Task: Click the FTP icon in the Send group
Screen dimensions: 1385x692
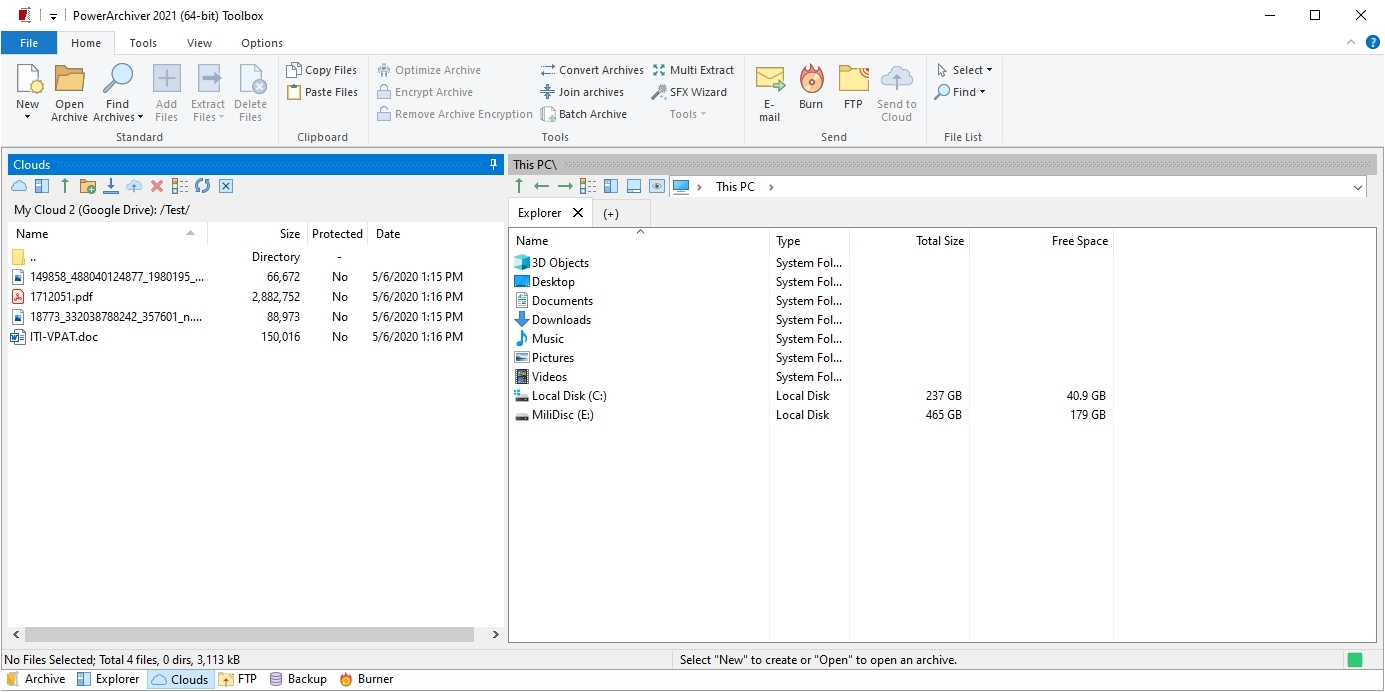Action: (x=853, y=79)
